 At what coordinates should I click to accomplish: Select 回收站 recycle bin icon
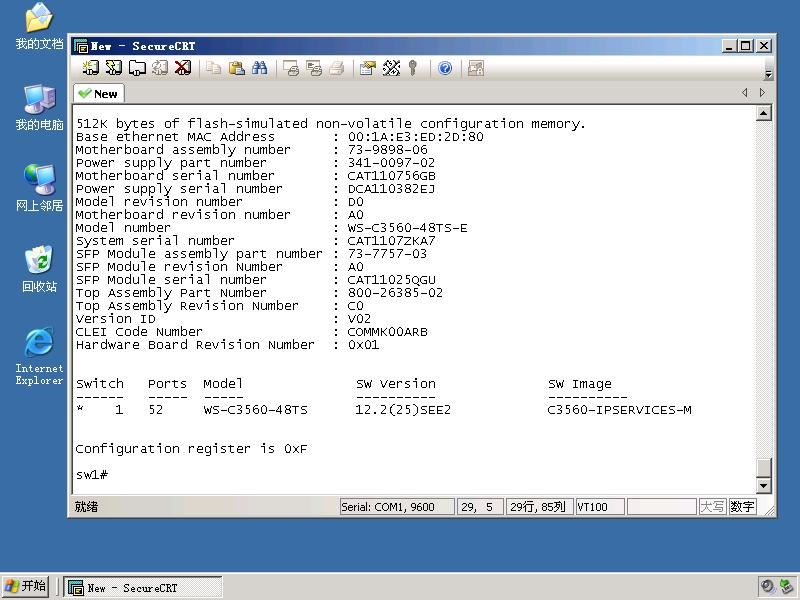point(39,269)
